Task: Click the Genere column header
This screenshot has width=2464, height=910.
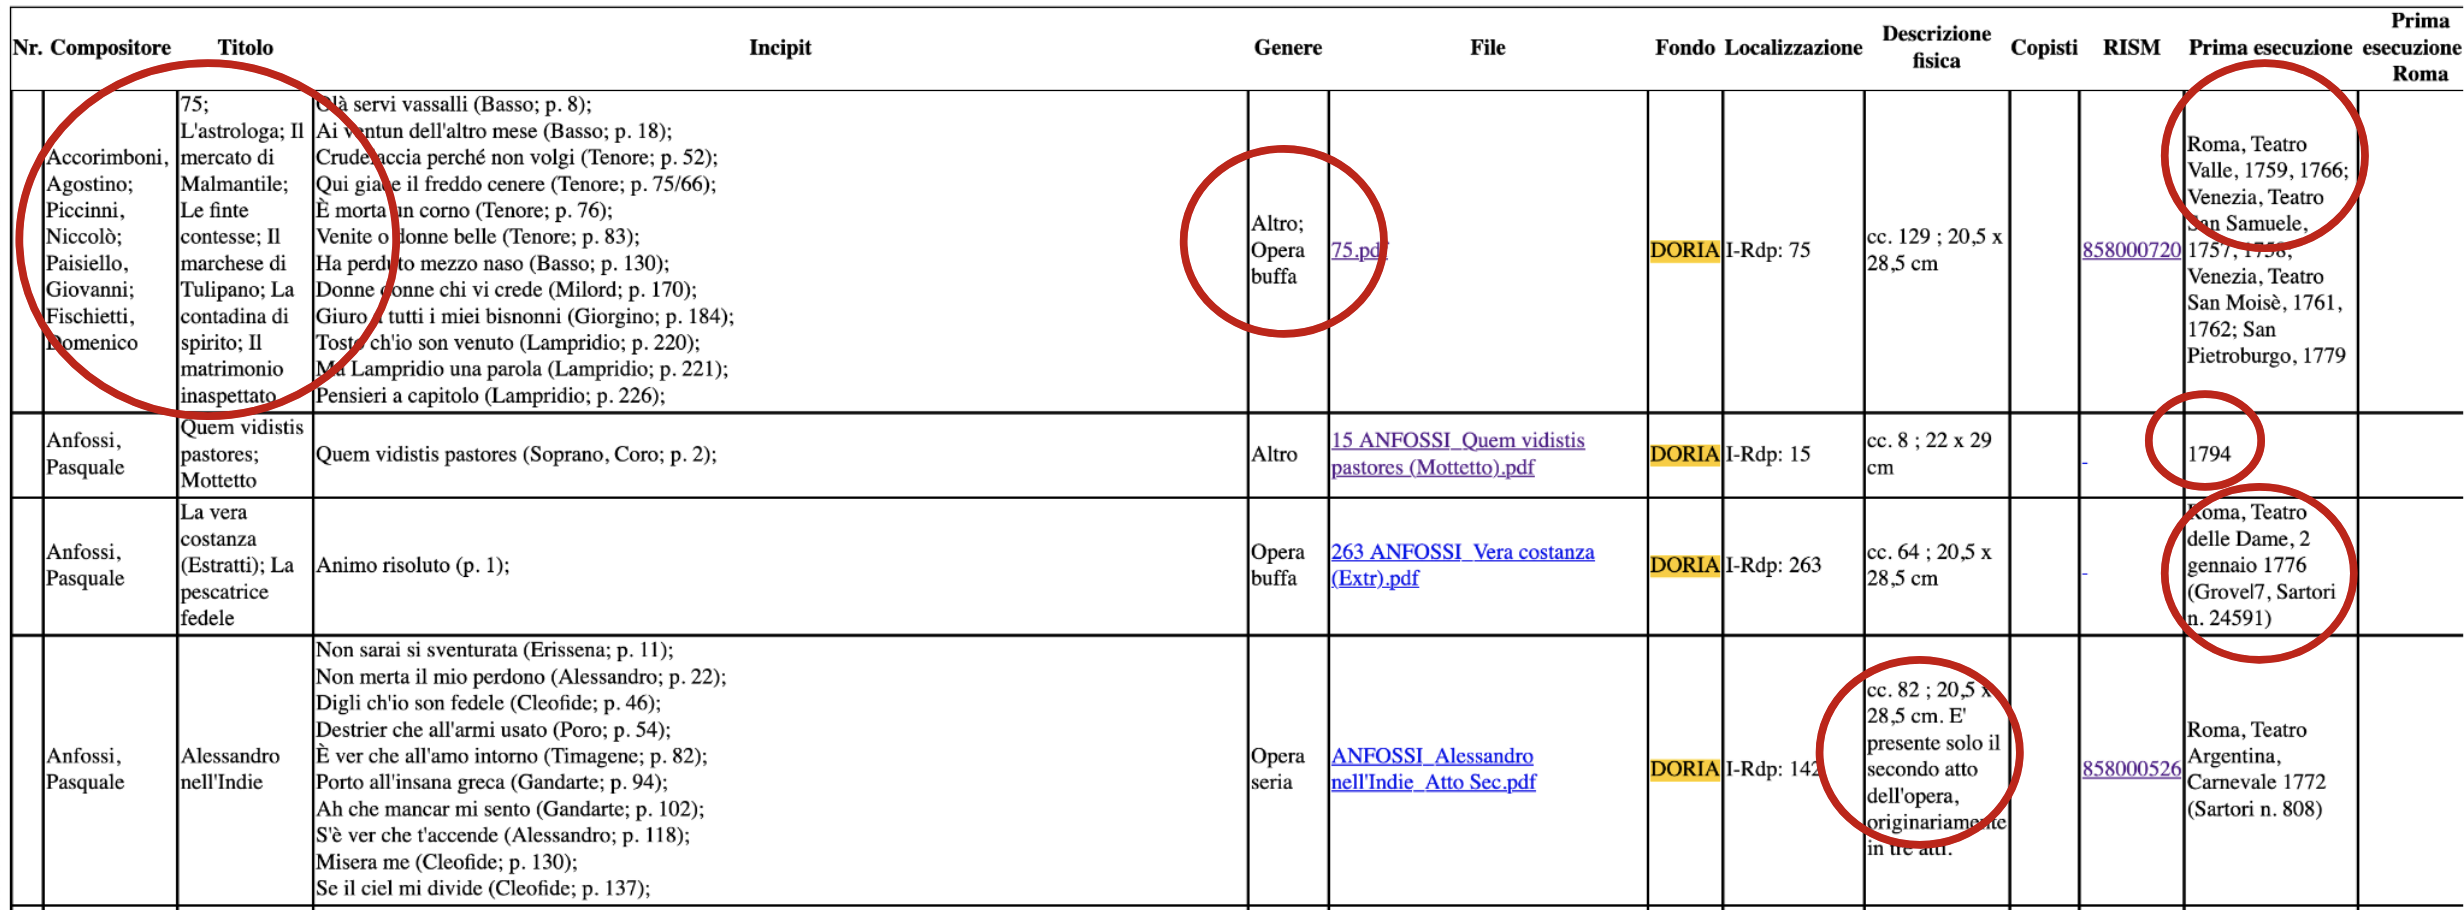Action: 1289,47
